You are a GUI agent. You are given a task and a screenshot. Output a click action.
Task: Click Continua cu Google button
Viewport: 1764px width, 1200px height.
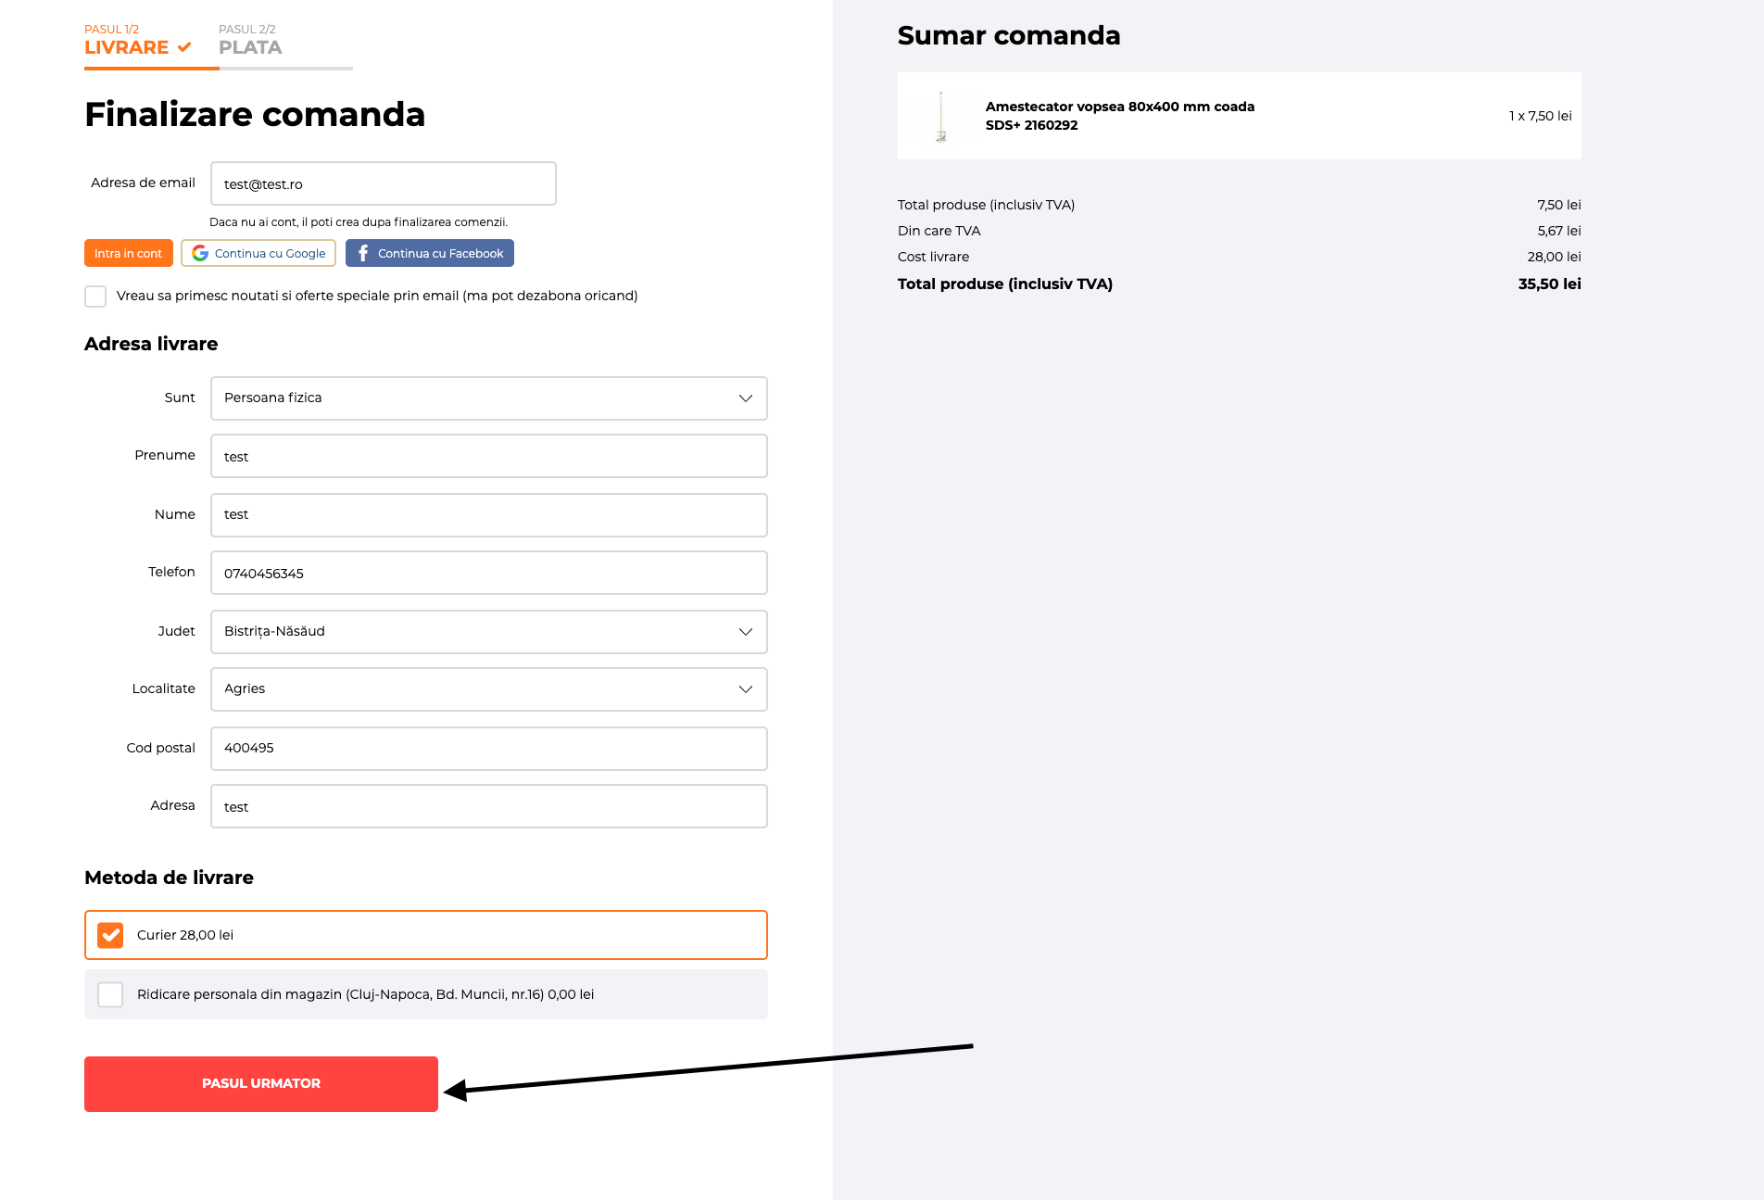259,253
